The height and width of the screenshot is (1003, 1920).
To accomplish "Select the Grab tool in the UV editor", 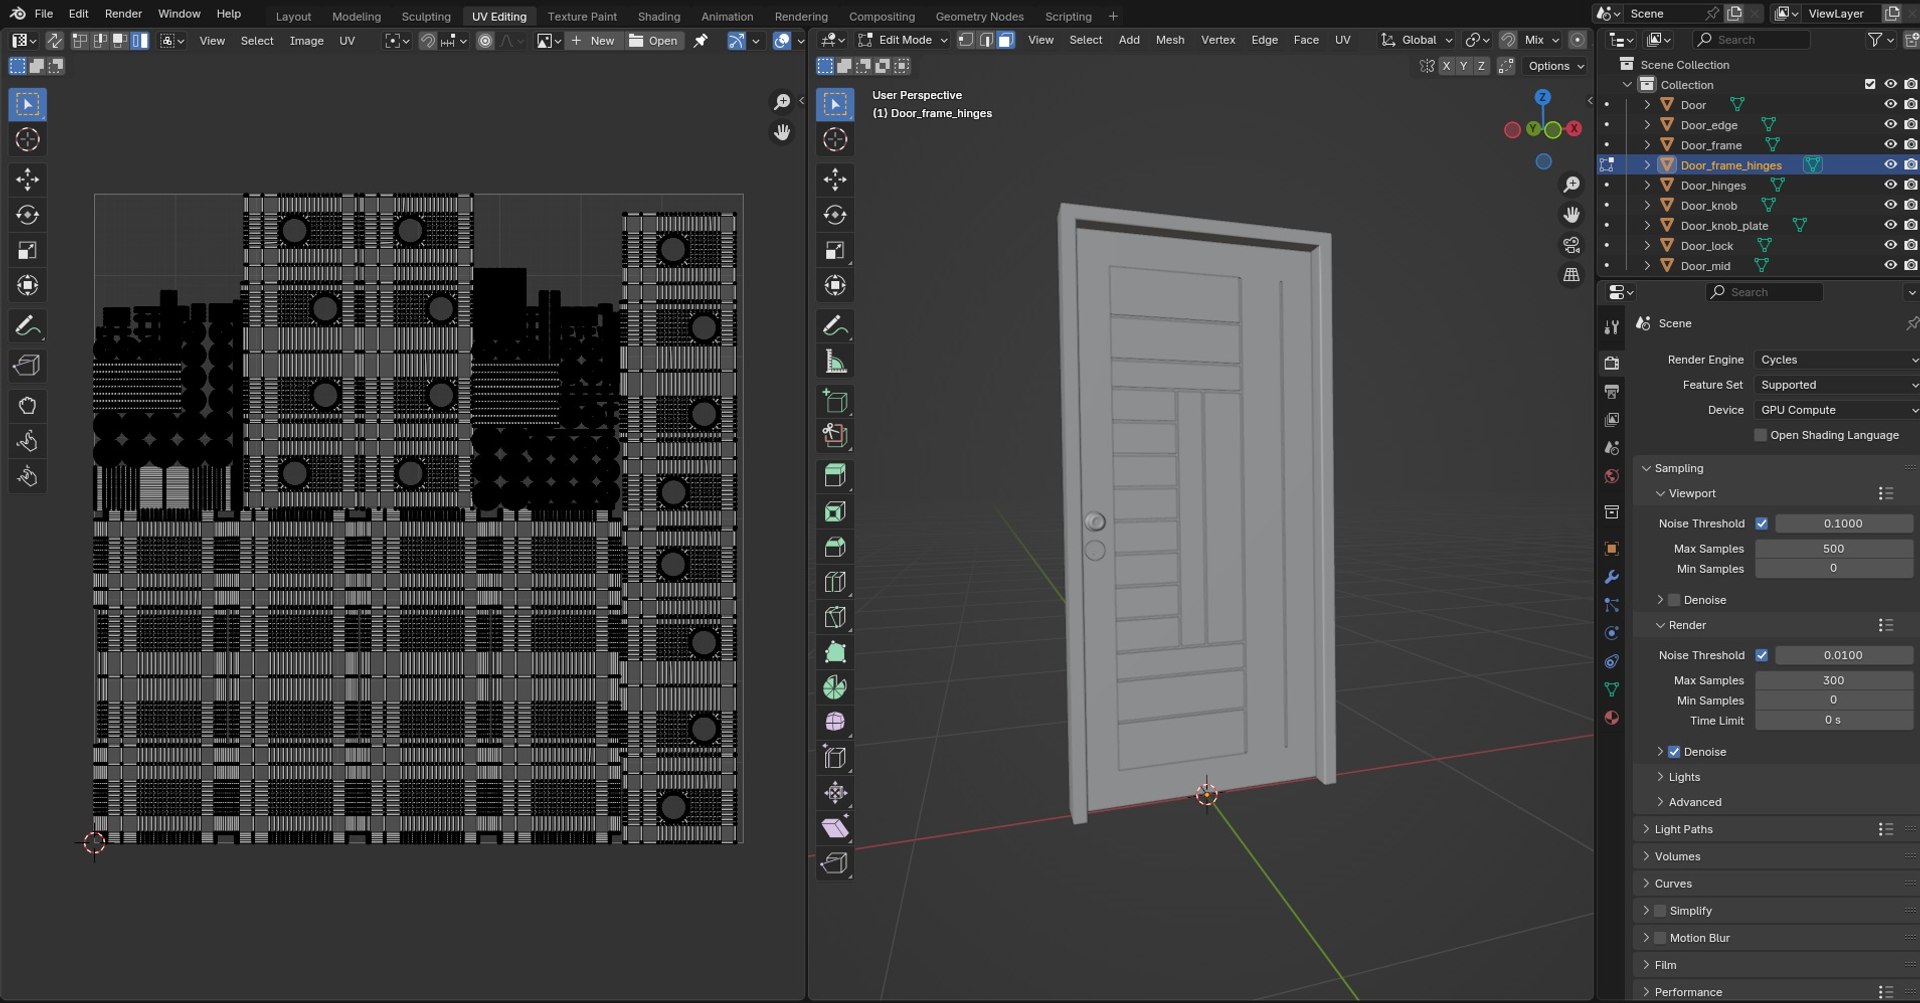I will click(27, 405).
